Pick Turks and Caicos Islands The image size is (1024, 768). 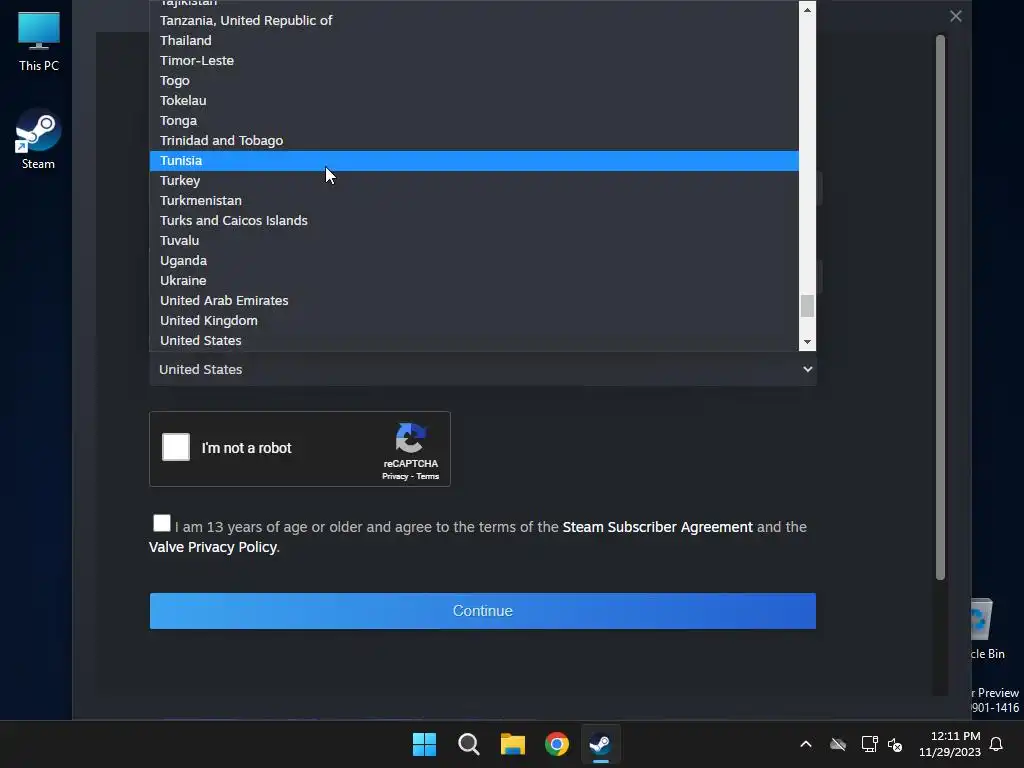[x=474, y=221]
